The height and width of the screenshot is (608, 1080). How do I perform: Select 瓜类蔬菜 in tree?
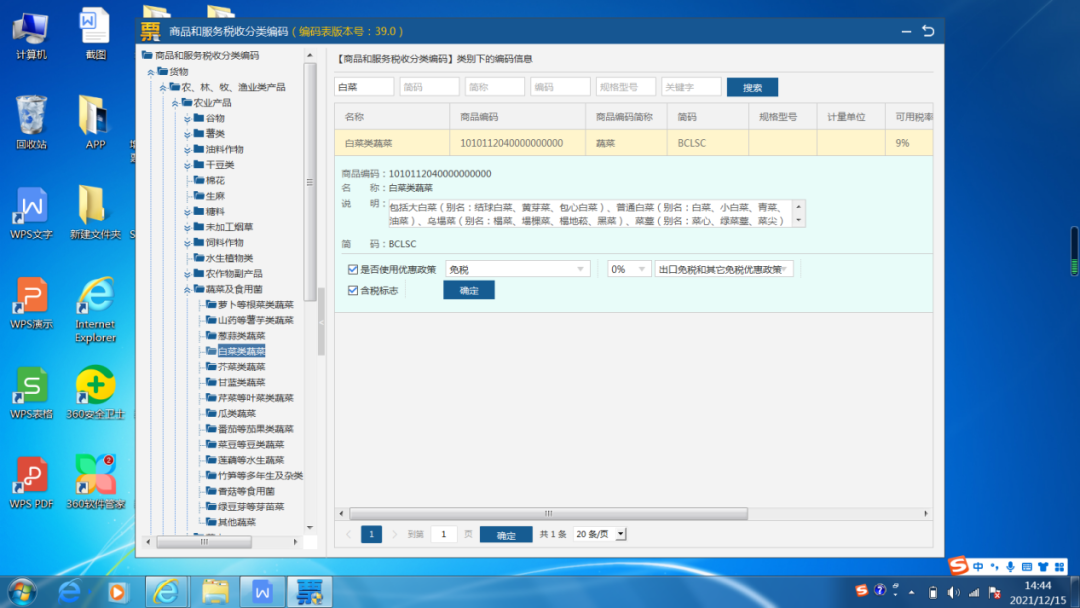tap(236, 414)
